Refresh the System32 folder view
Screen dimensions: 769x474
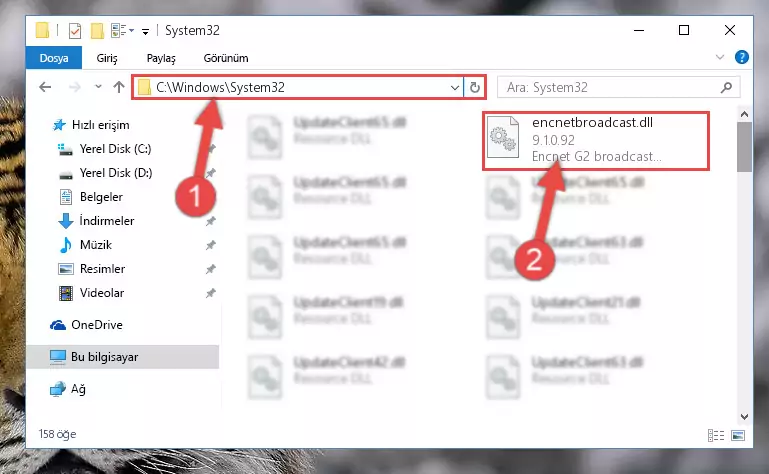click(474, 87)
